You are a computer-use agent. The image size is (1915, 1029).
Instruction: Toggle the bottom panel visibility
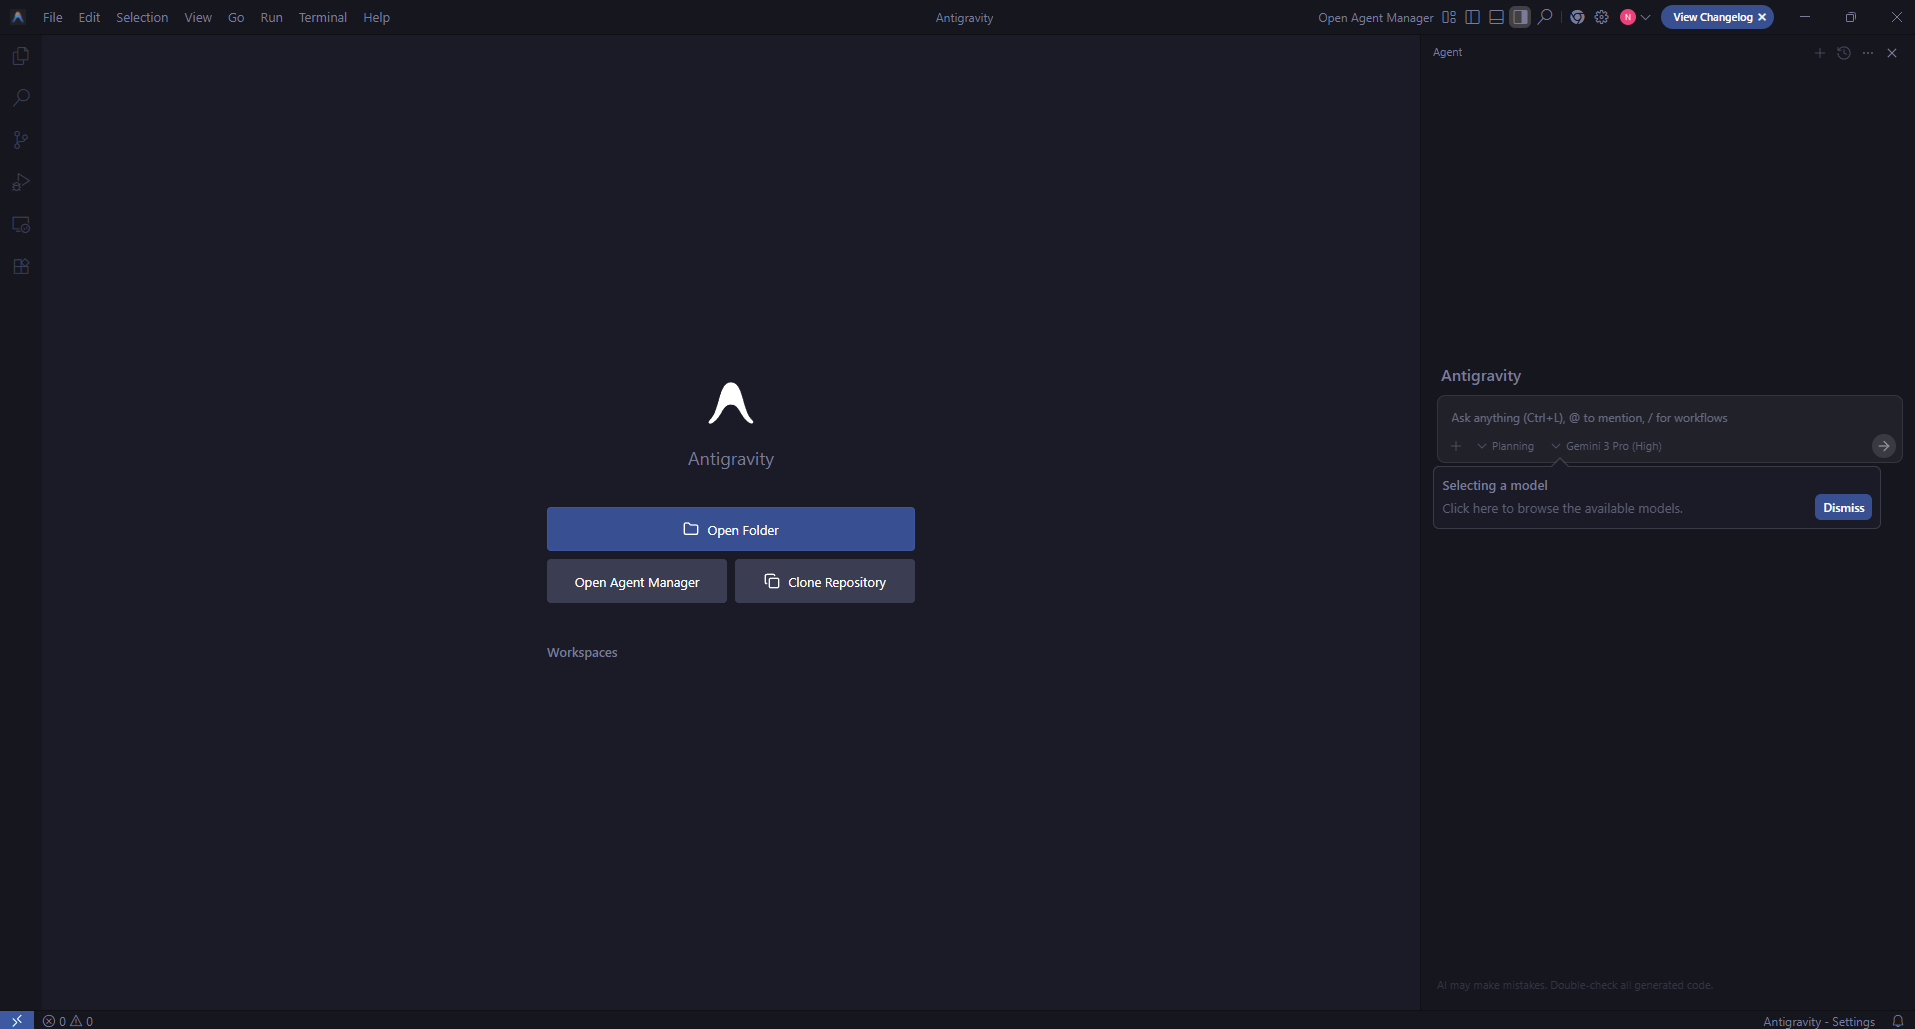click(x=1496, y=17)
